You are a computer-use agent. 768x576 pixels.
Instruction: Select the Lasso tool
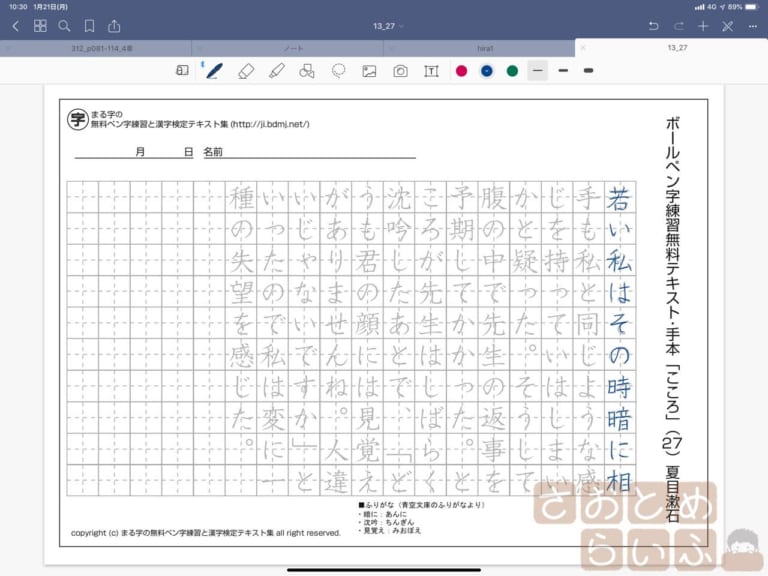(338, 71)
